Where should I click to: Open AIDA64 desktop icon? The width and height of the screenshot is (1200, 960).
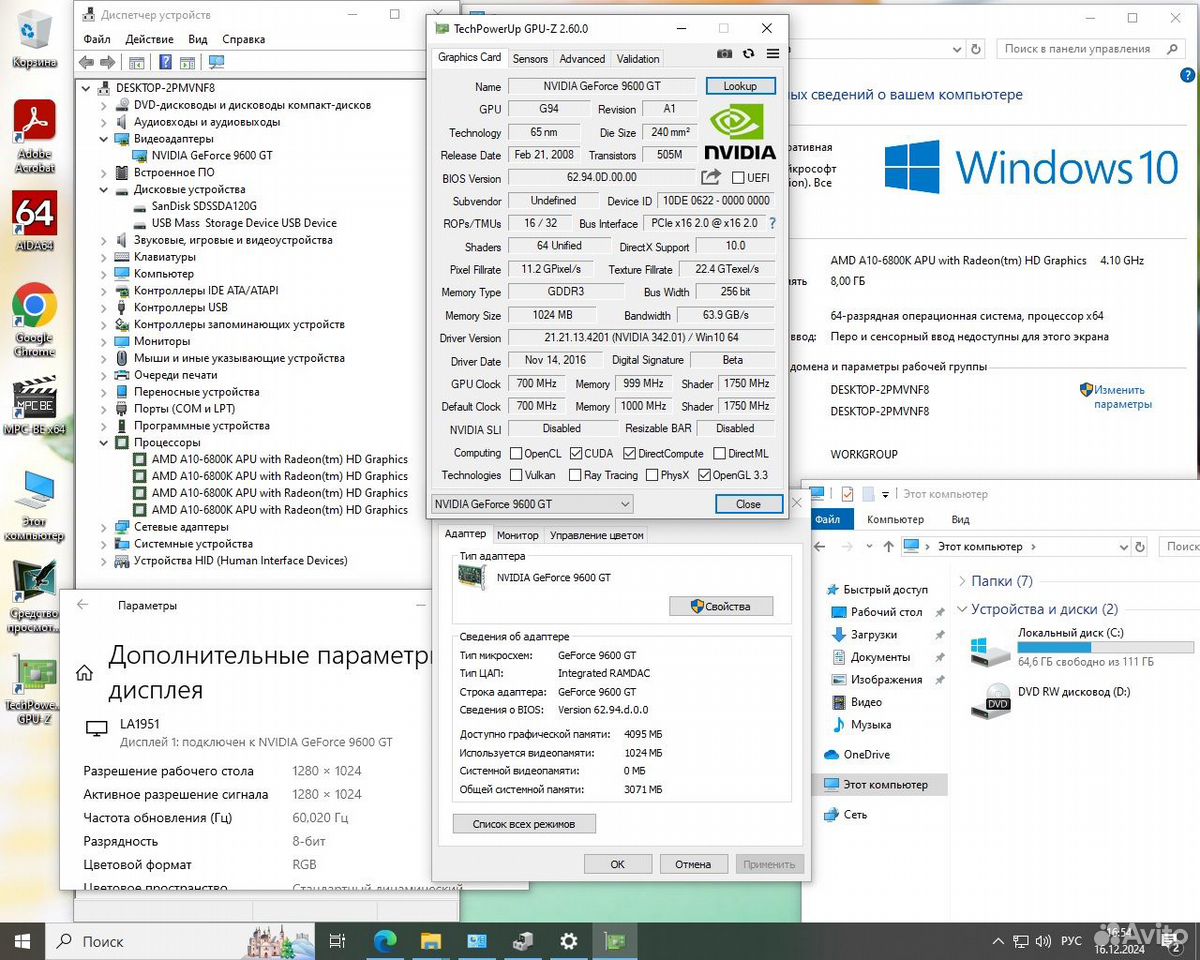coord(35,222)
